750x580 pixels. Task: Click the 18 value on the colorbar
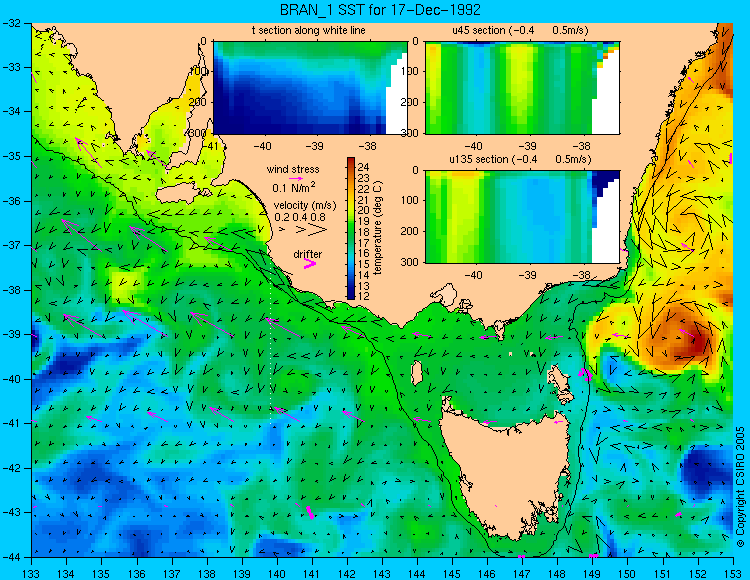(x=364, y=232)
